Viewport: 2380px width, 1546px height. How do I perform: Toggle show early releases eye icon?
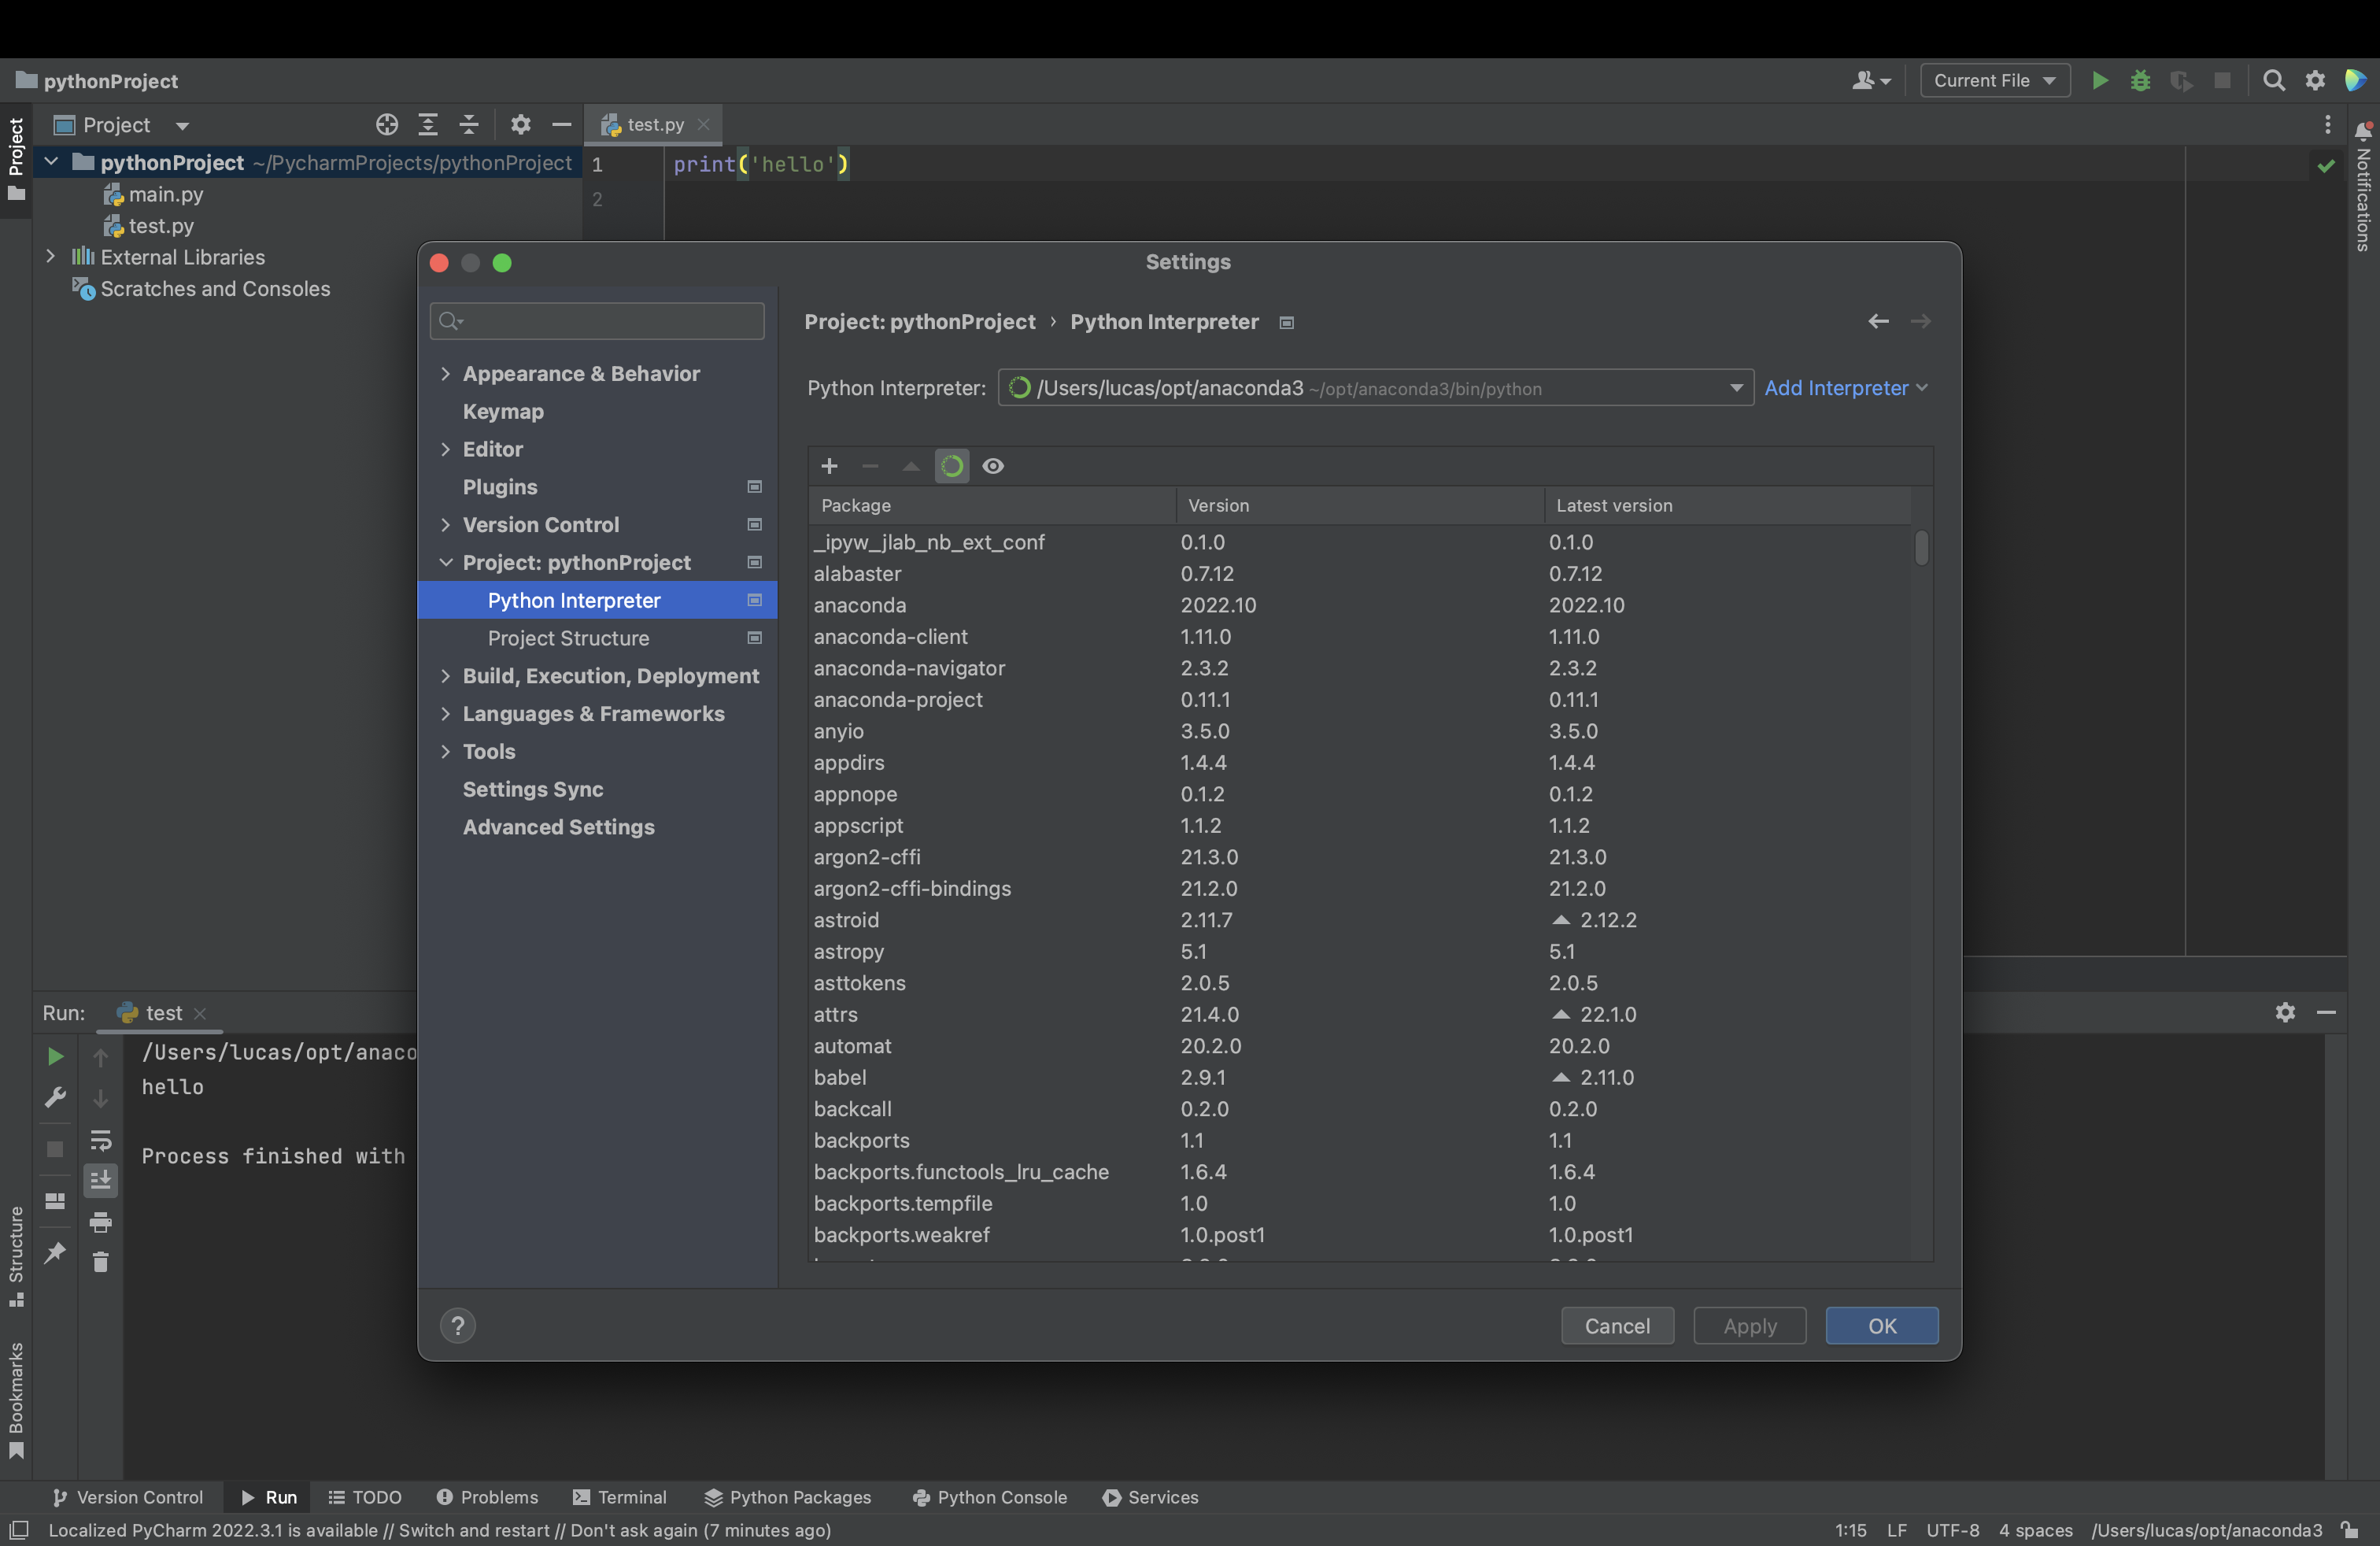tap(993, 466)
